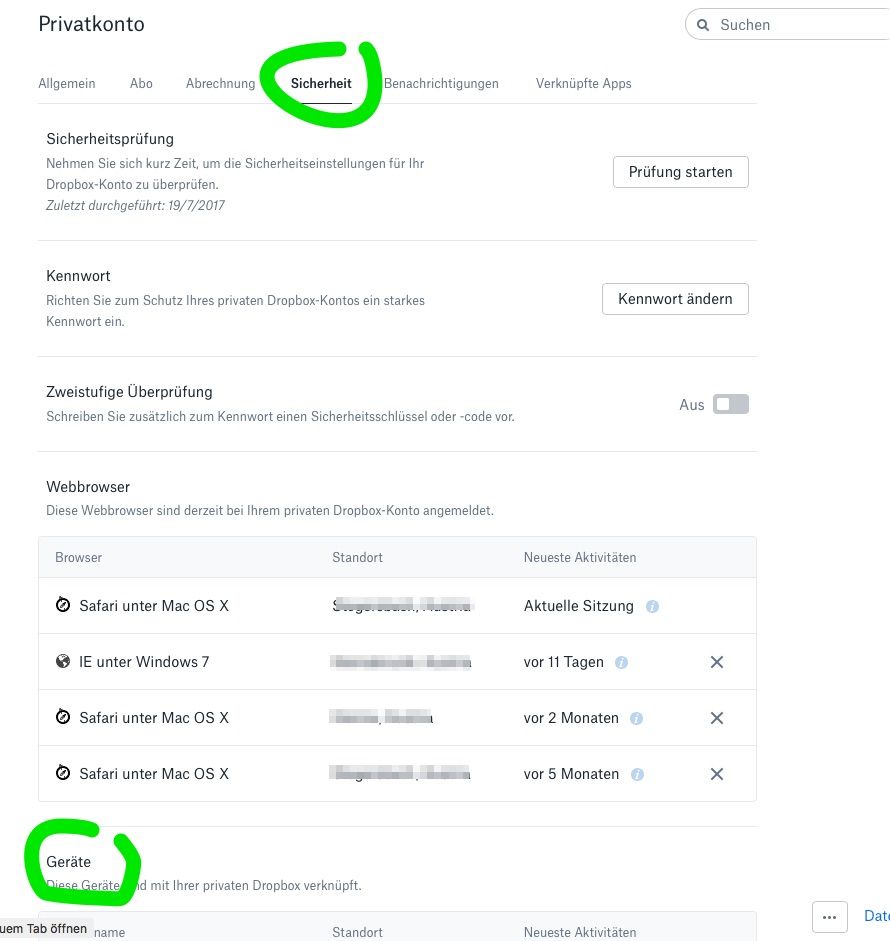Open the Verknüpfte Apps tab
890x941 pixels.
click(x=583, y=83)
